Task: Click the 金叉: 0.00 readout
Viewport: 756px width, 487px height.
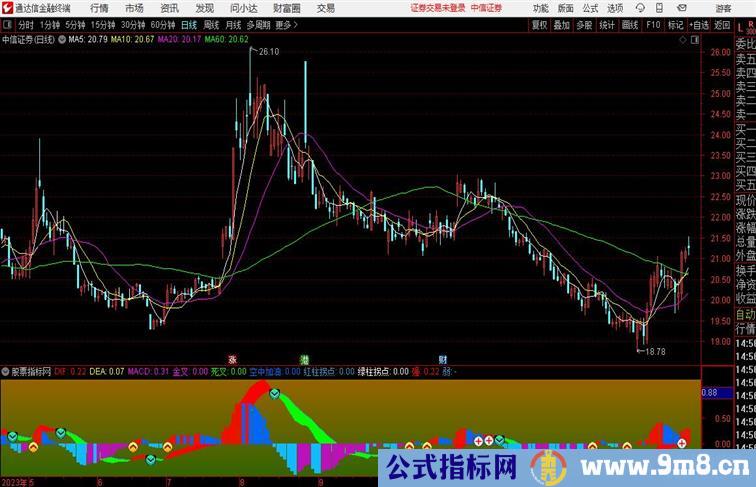Action: 190,372
